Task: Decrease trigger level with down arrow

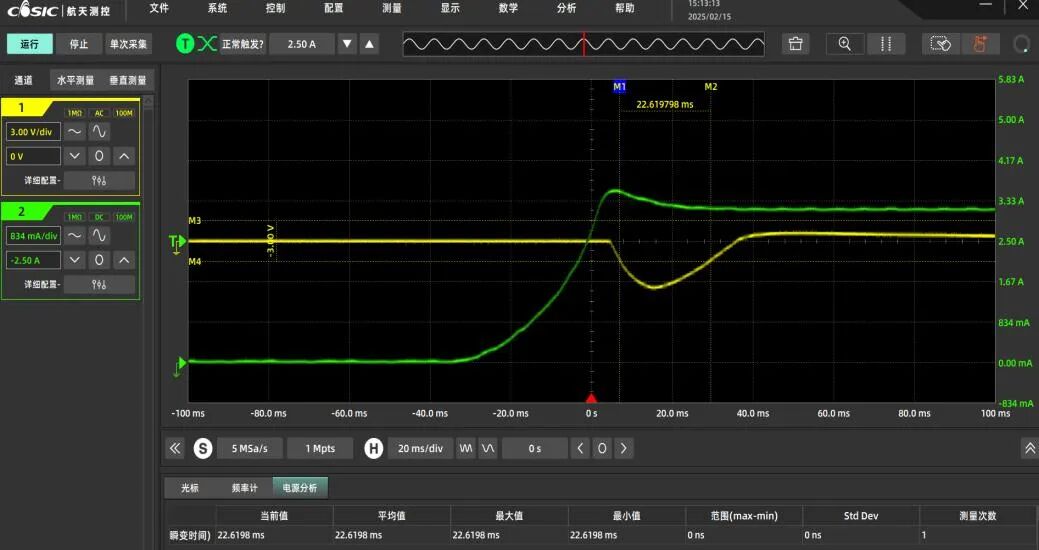Action: pos(347,44)
